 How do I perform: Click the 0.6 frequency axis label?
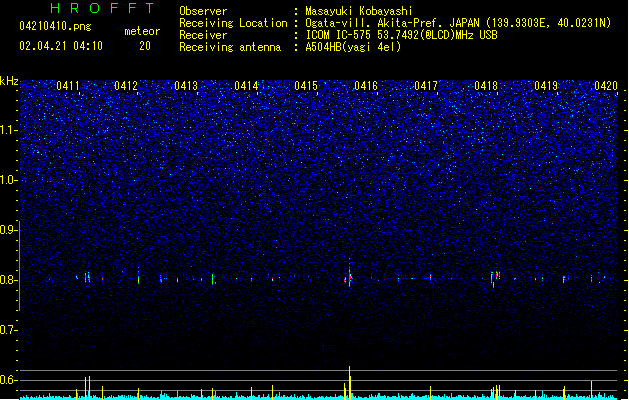click(8, 380)
